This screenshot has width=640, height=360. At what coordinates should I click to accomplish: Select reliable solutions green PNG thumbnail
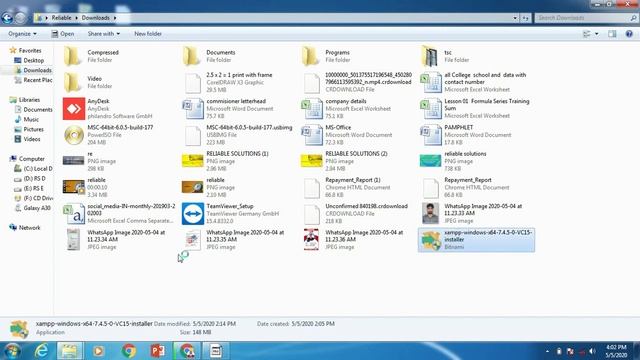431,161
